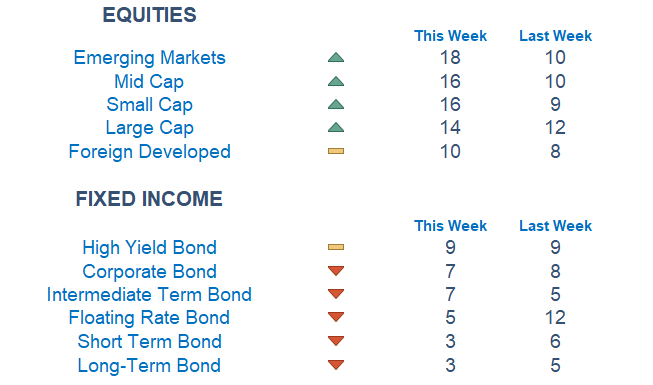Open the Intermediate Term Bond link

click(149, 295)
